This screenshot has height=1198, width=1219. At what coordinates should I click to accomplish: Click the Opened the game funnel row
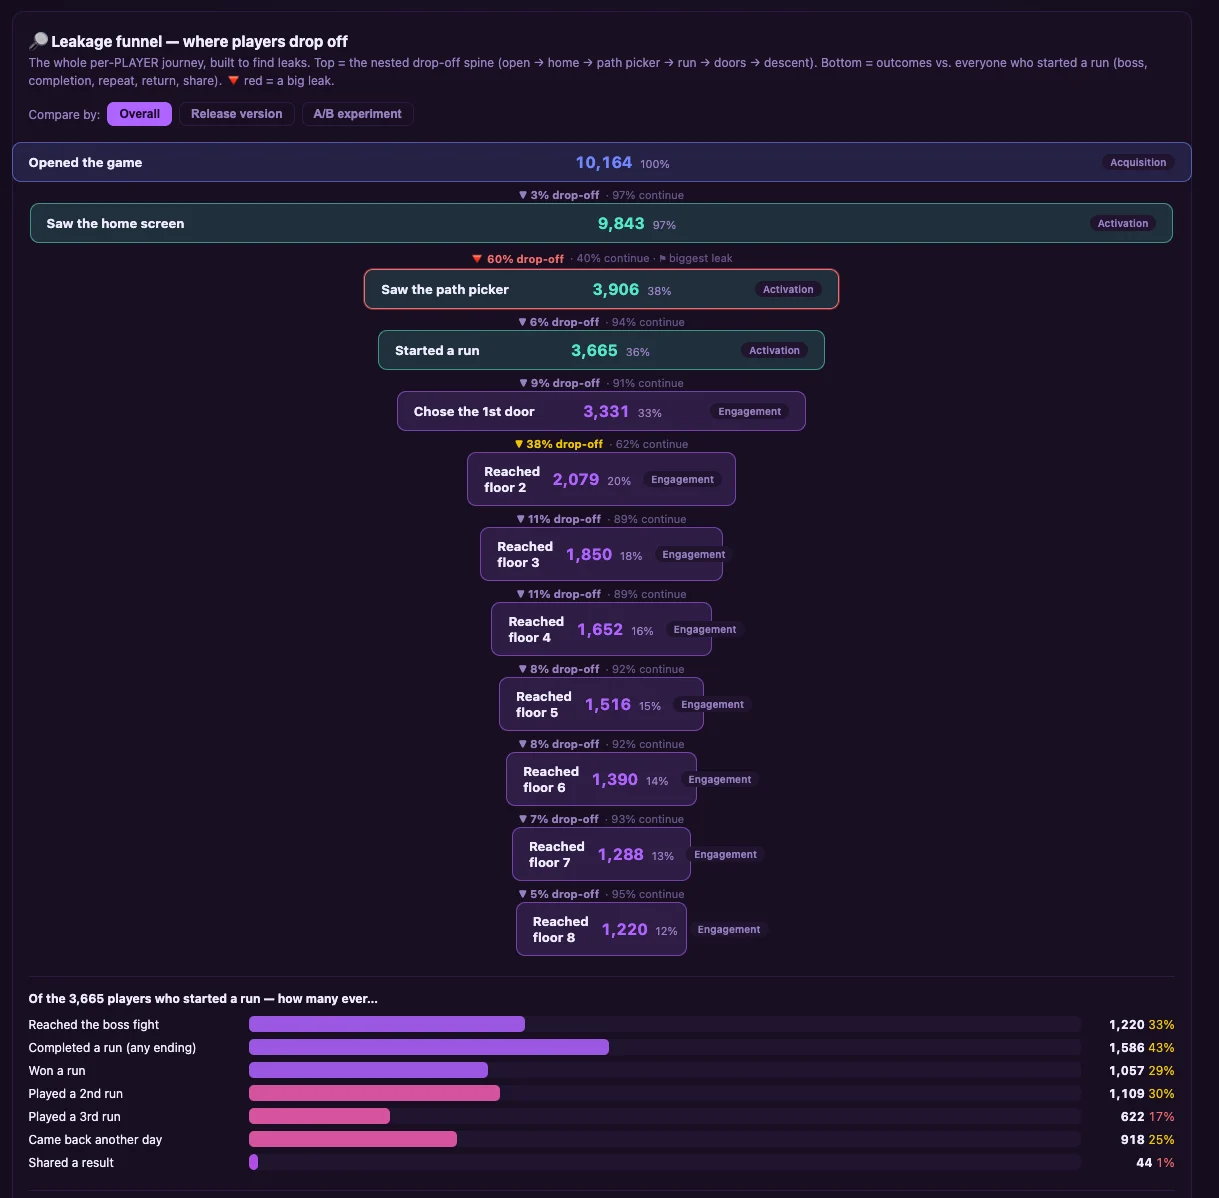(x=601, y=162)
